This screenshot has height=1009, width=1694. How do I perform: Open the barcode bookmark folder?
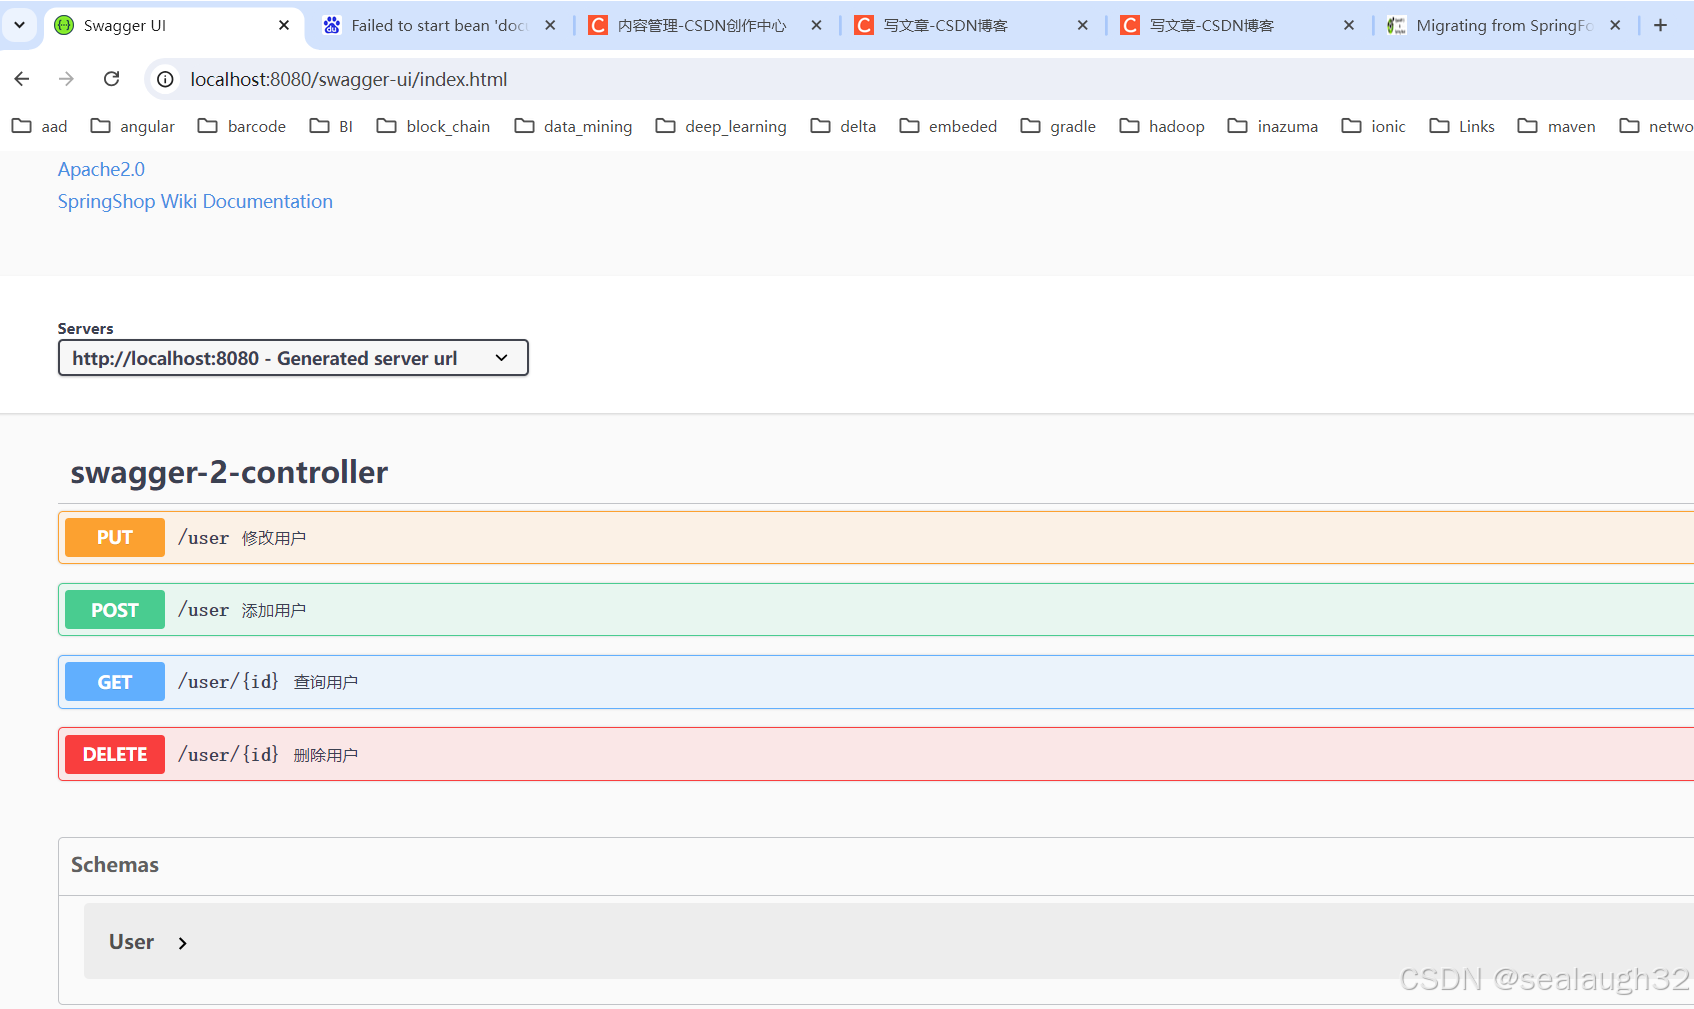[x=242, y=126]
